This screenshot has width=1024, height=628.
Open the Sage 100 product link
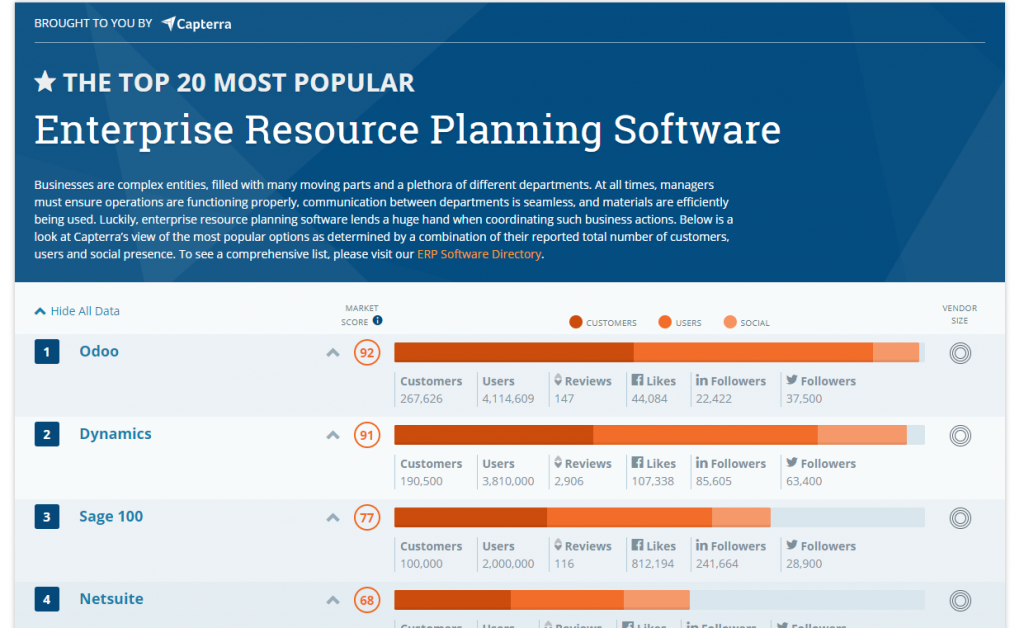111,516
